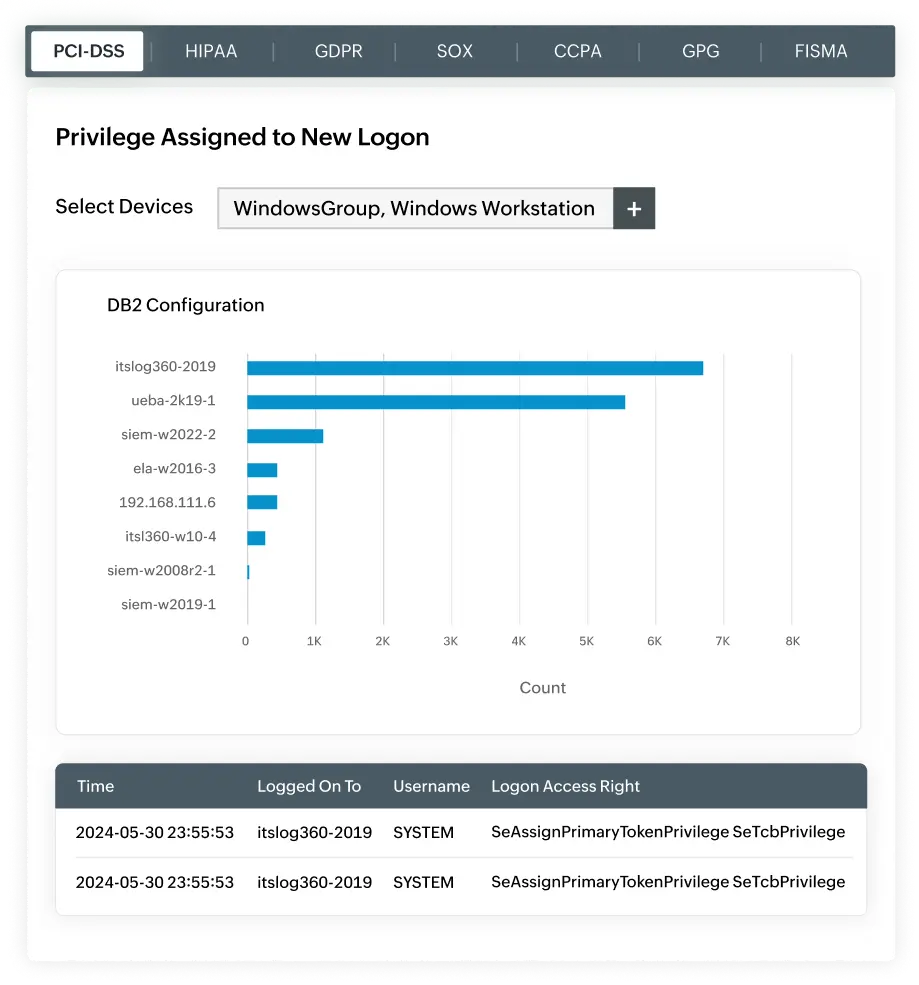Open the Select Devices dropdown
This screenshot has width=919, height=985.
click(413, 208)
